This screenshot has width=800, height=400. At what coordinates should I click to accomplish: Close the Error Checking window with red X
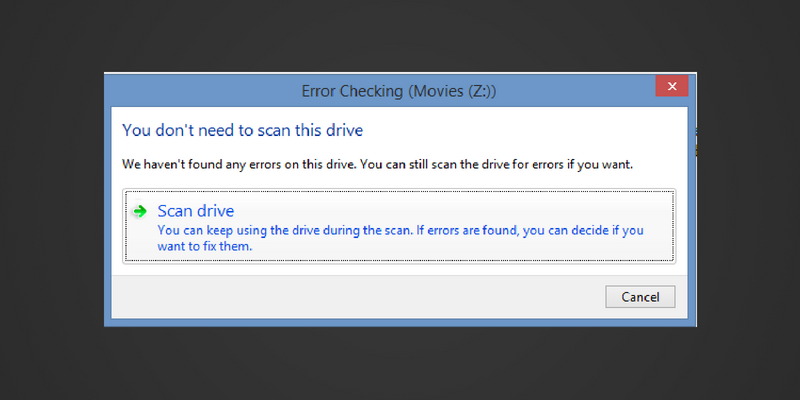click(672, 86)
